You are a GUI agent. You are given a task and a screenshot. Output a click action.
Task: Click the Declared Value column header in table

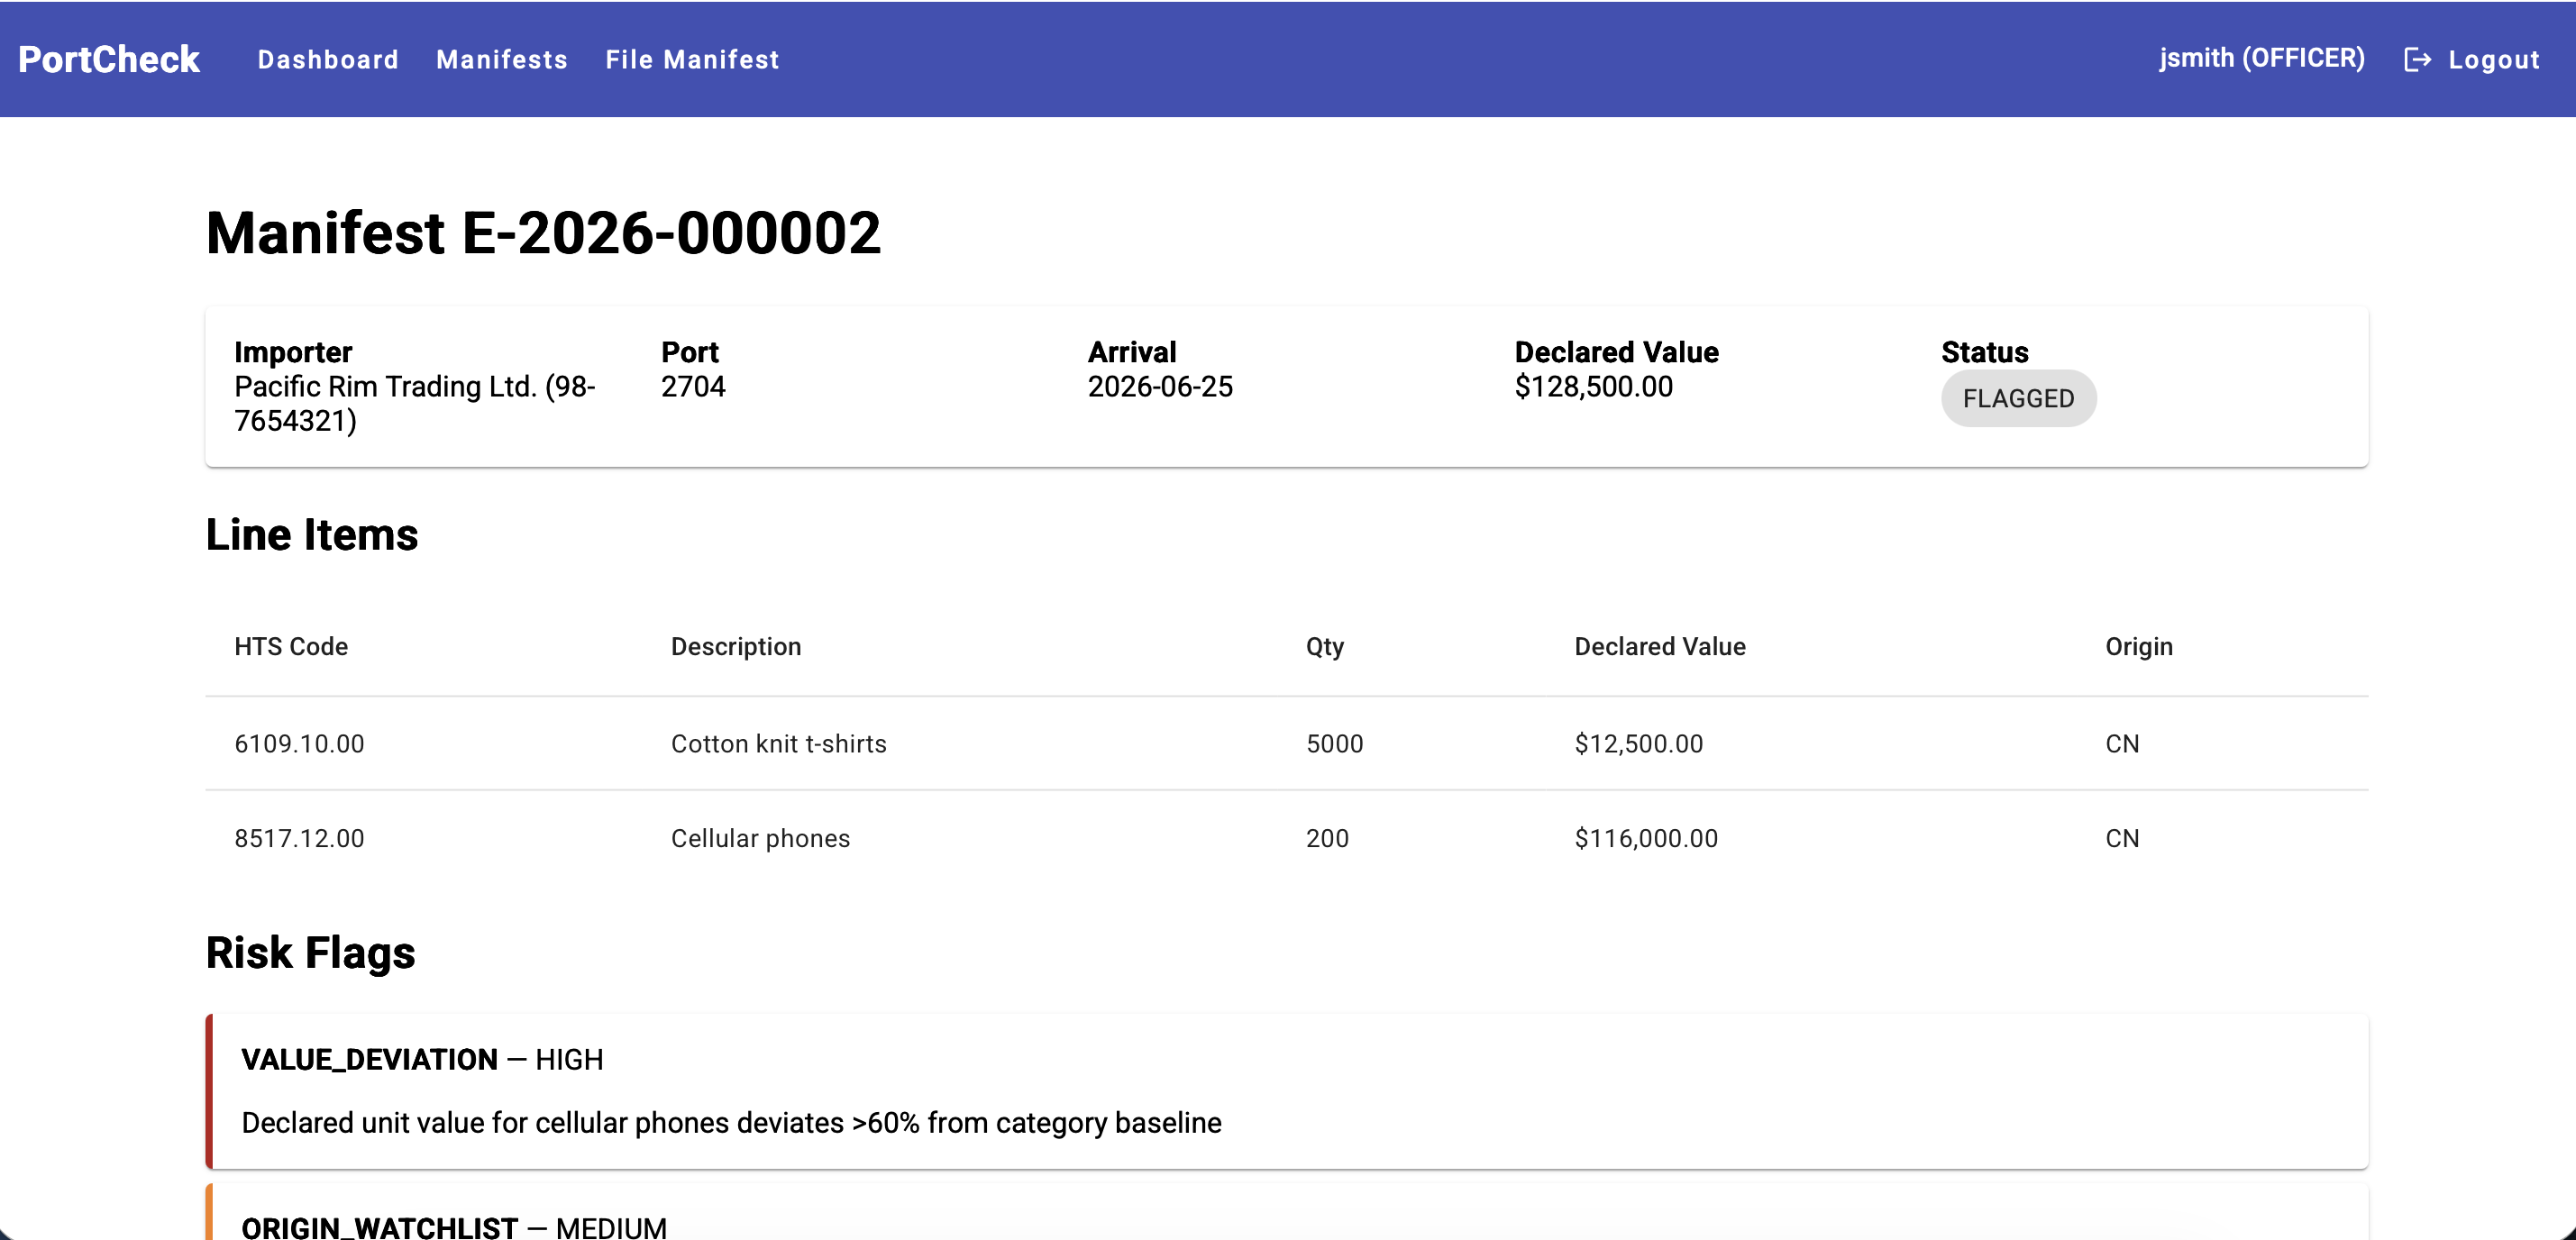[1660, 646]
